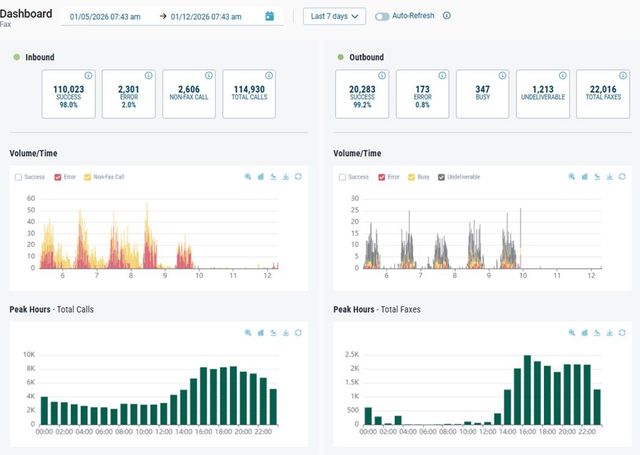The image size is (640, 455).
Task: Click the Auto-Refresh info icon
Action: [x=447, y=16]
